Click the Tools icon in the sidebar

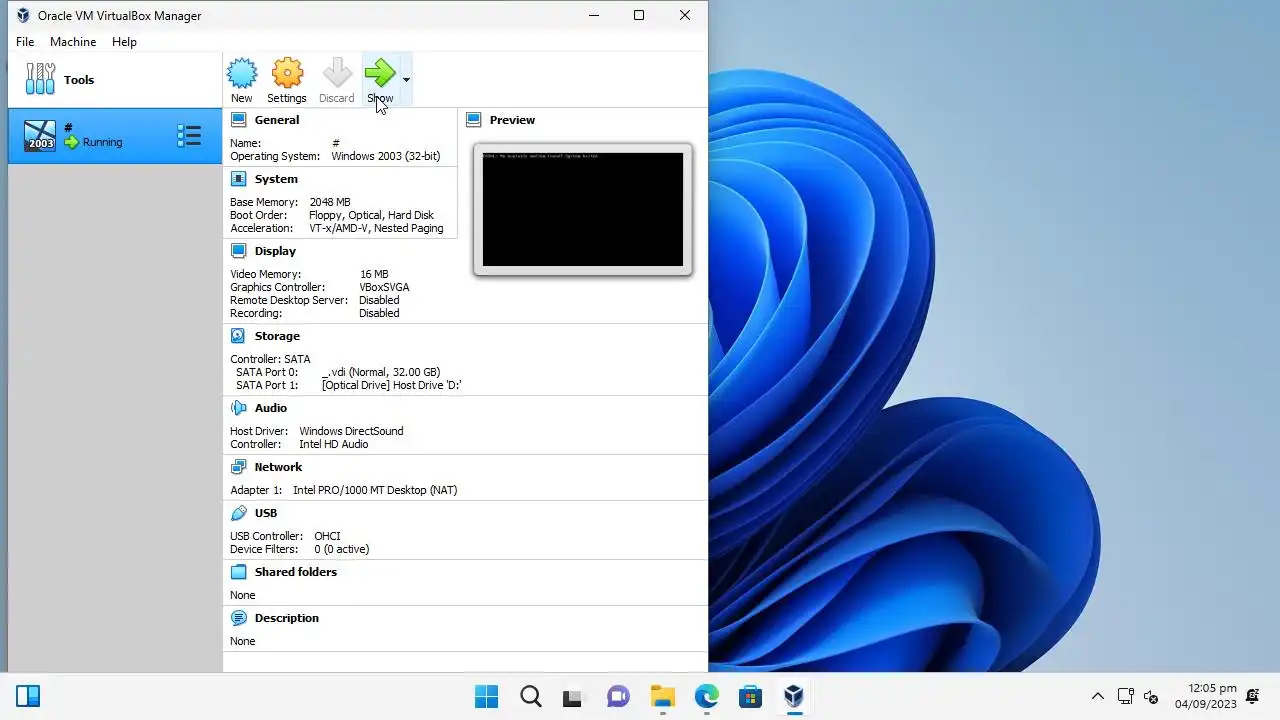pyautogui.click(x=40, y=79)
